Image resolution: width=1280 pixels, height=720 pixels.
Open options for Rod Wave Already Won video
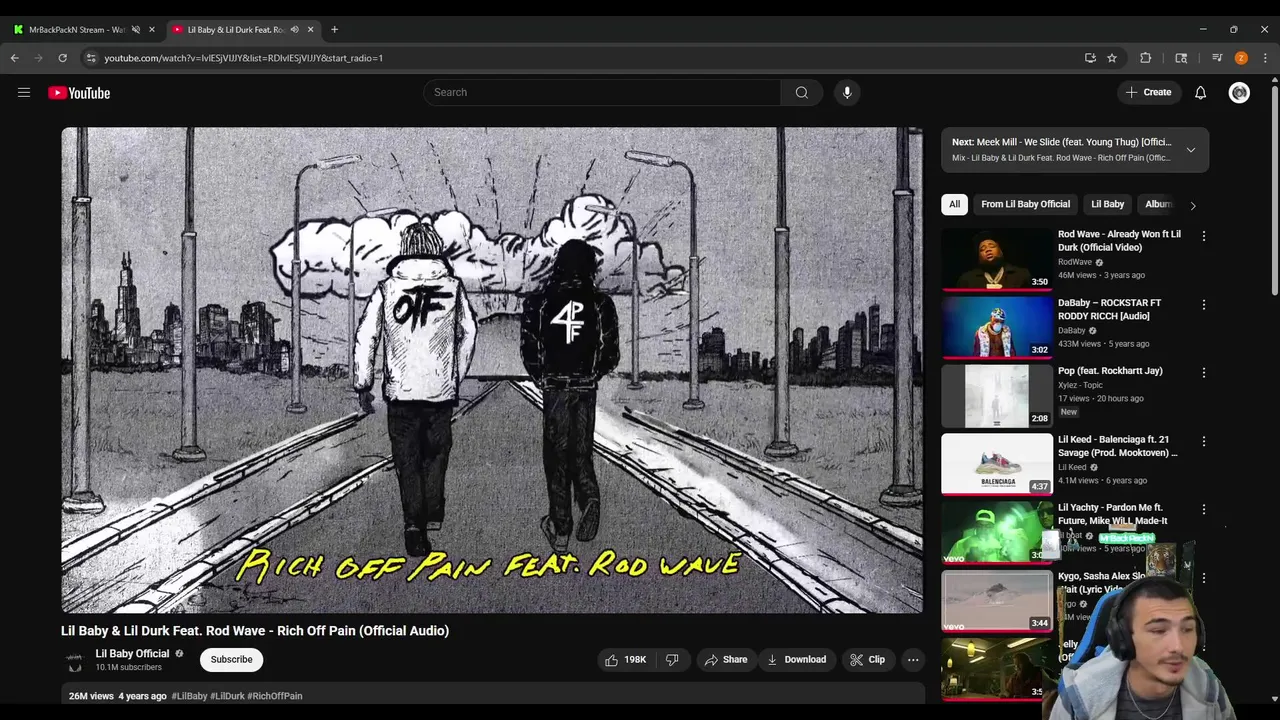[x=1204, y=236]
